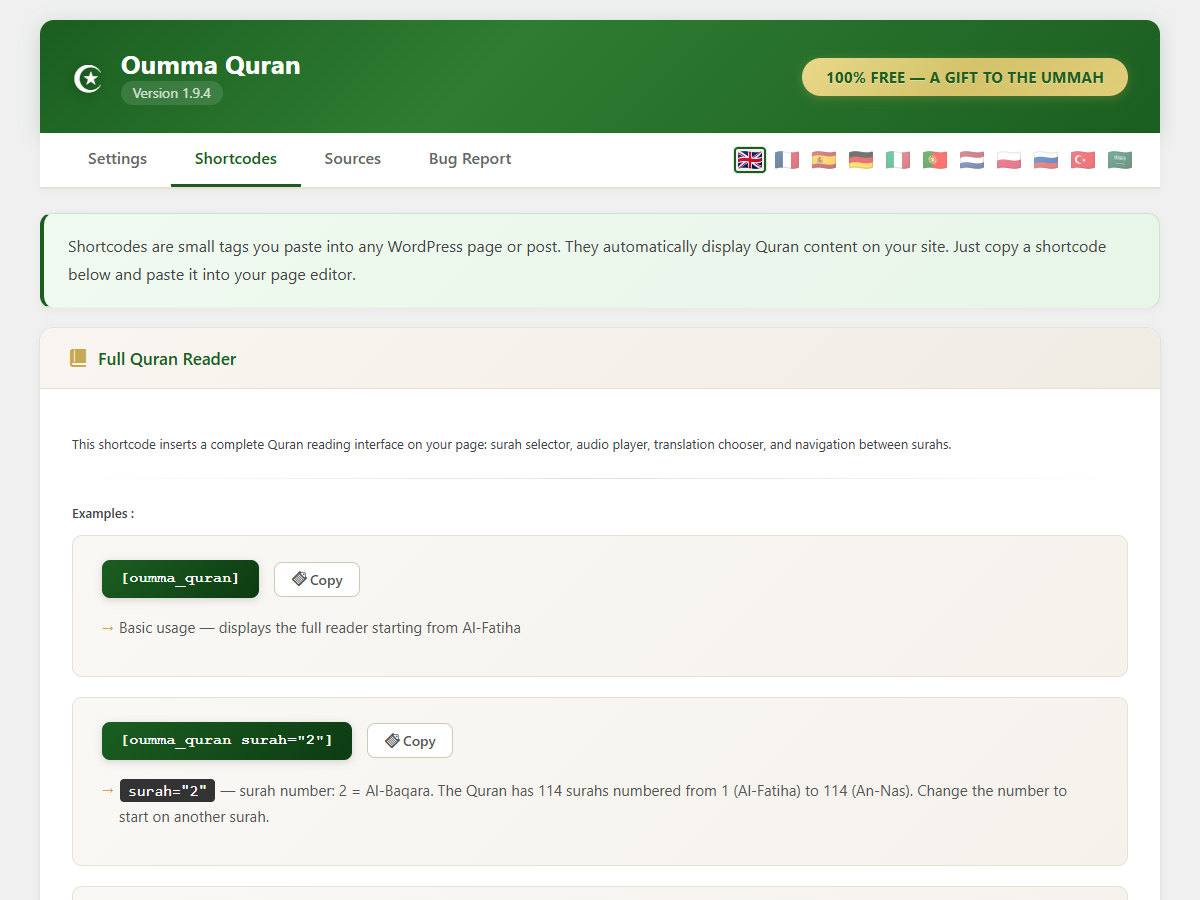Copy the surah="2" shortcode
Screen dimensions: 1200x900
coord(410,741)
